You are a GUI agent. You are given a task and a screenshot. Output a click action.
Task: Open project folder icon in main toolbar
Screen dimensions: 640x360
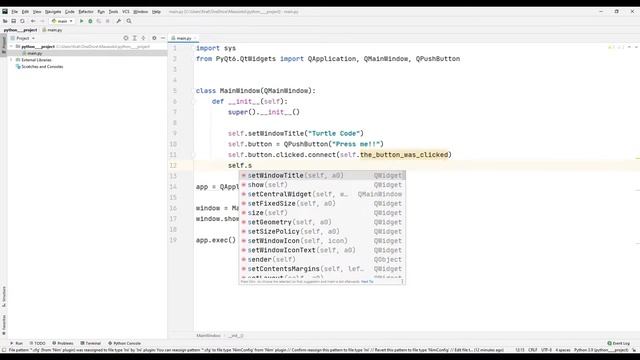click(5, 21)
